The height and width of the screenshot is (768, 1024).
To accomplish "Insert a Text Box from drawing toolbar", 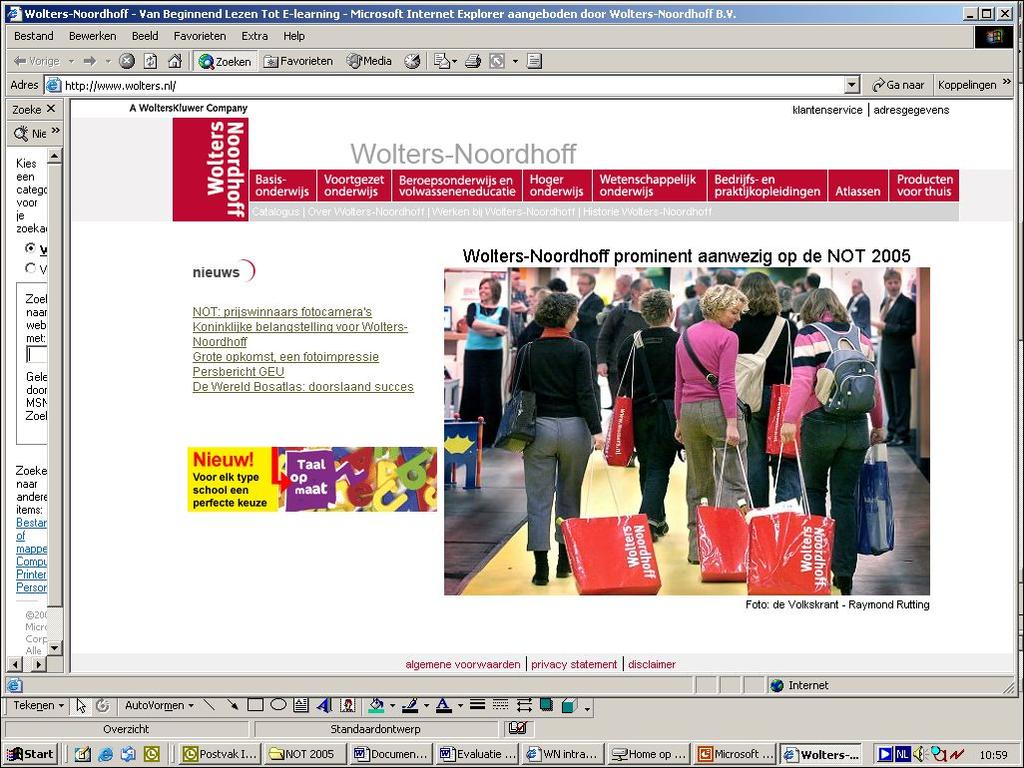I will [301, 705].
